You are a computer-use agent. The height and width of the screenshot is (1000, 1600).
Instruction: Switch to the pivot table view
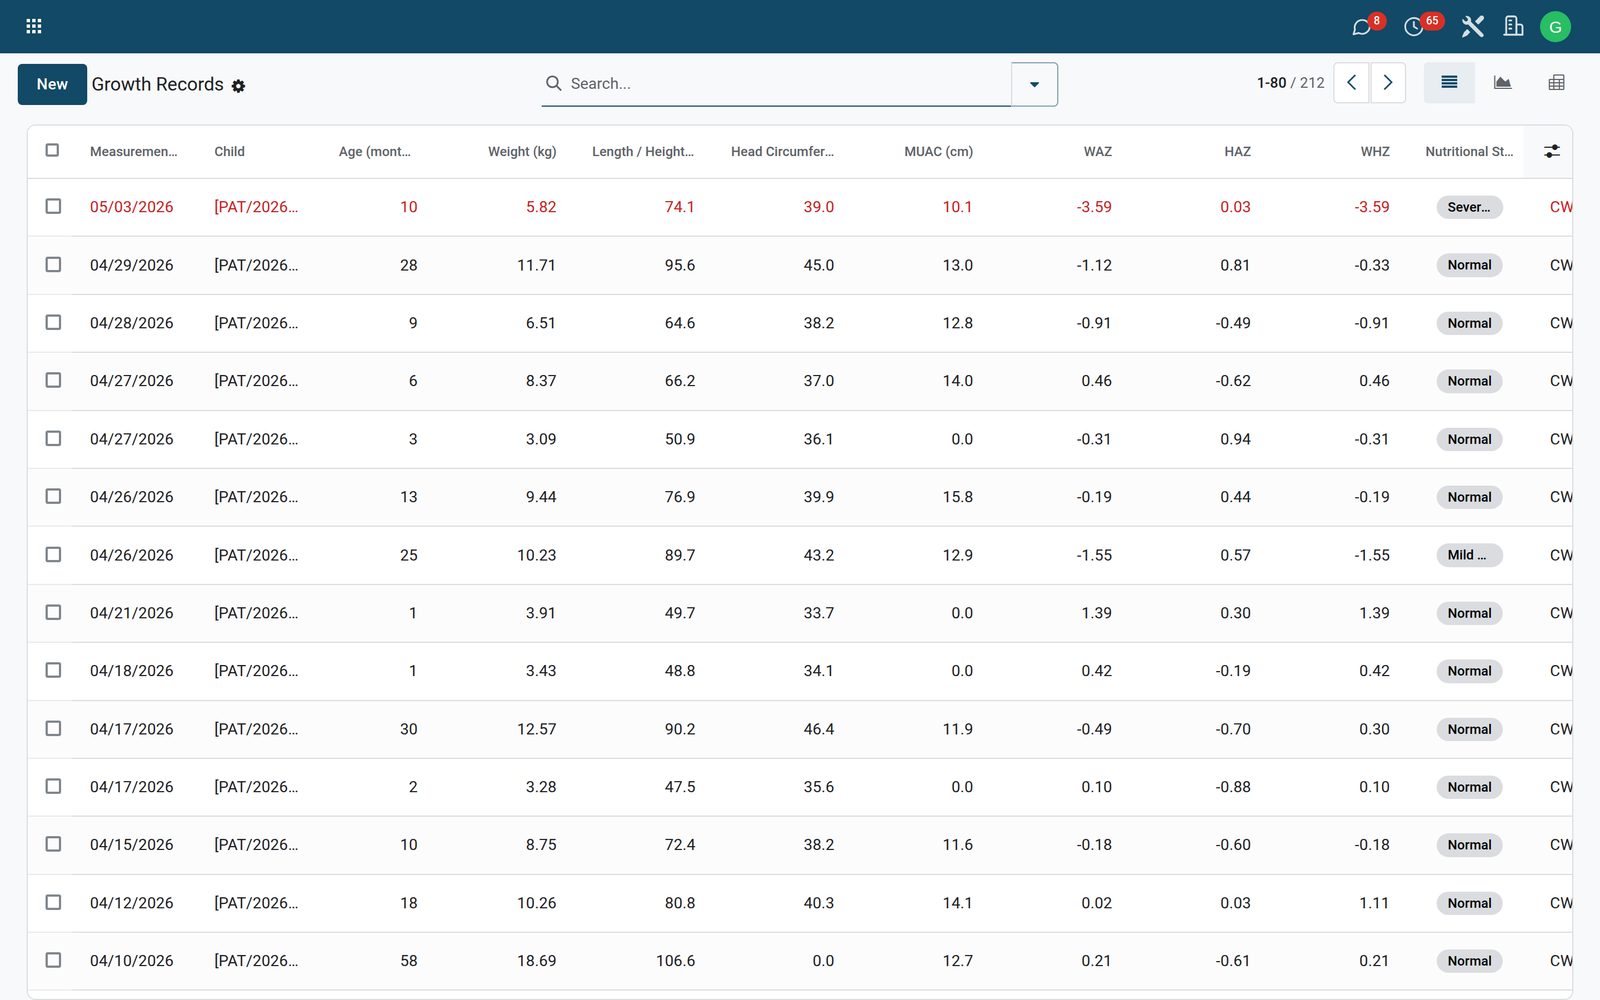pyautogui.click(x=1556, y=83)
